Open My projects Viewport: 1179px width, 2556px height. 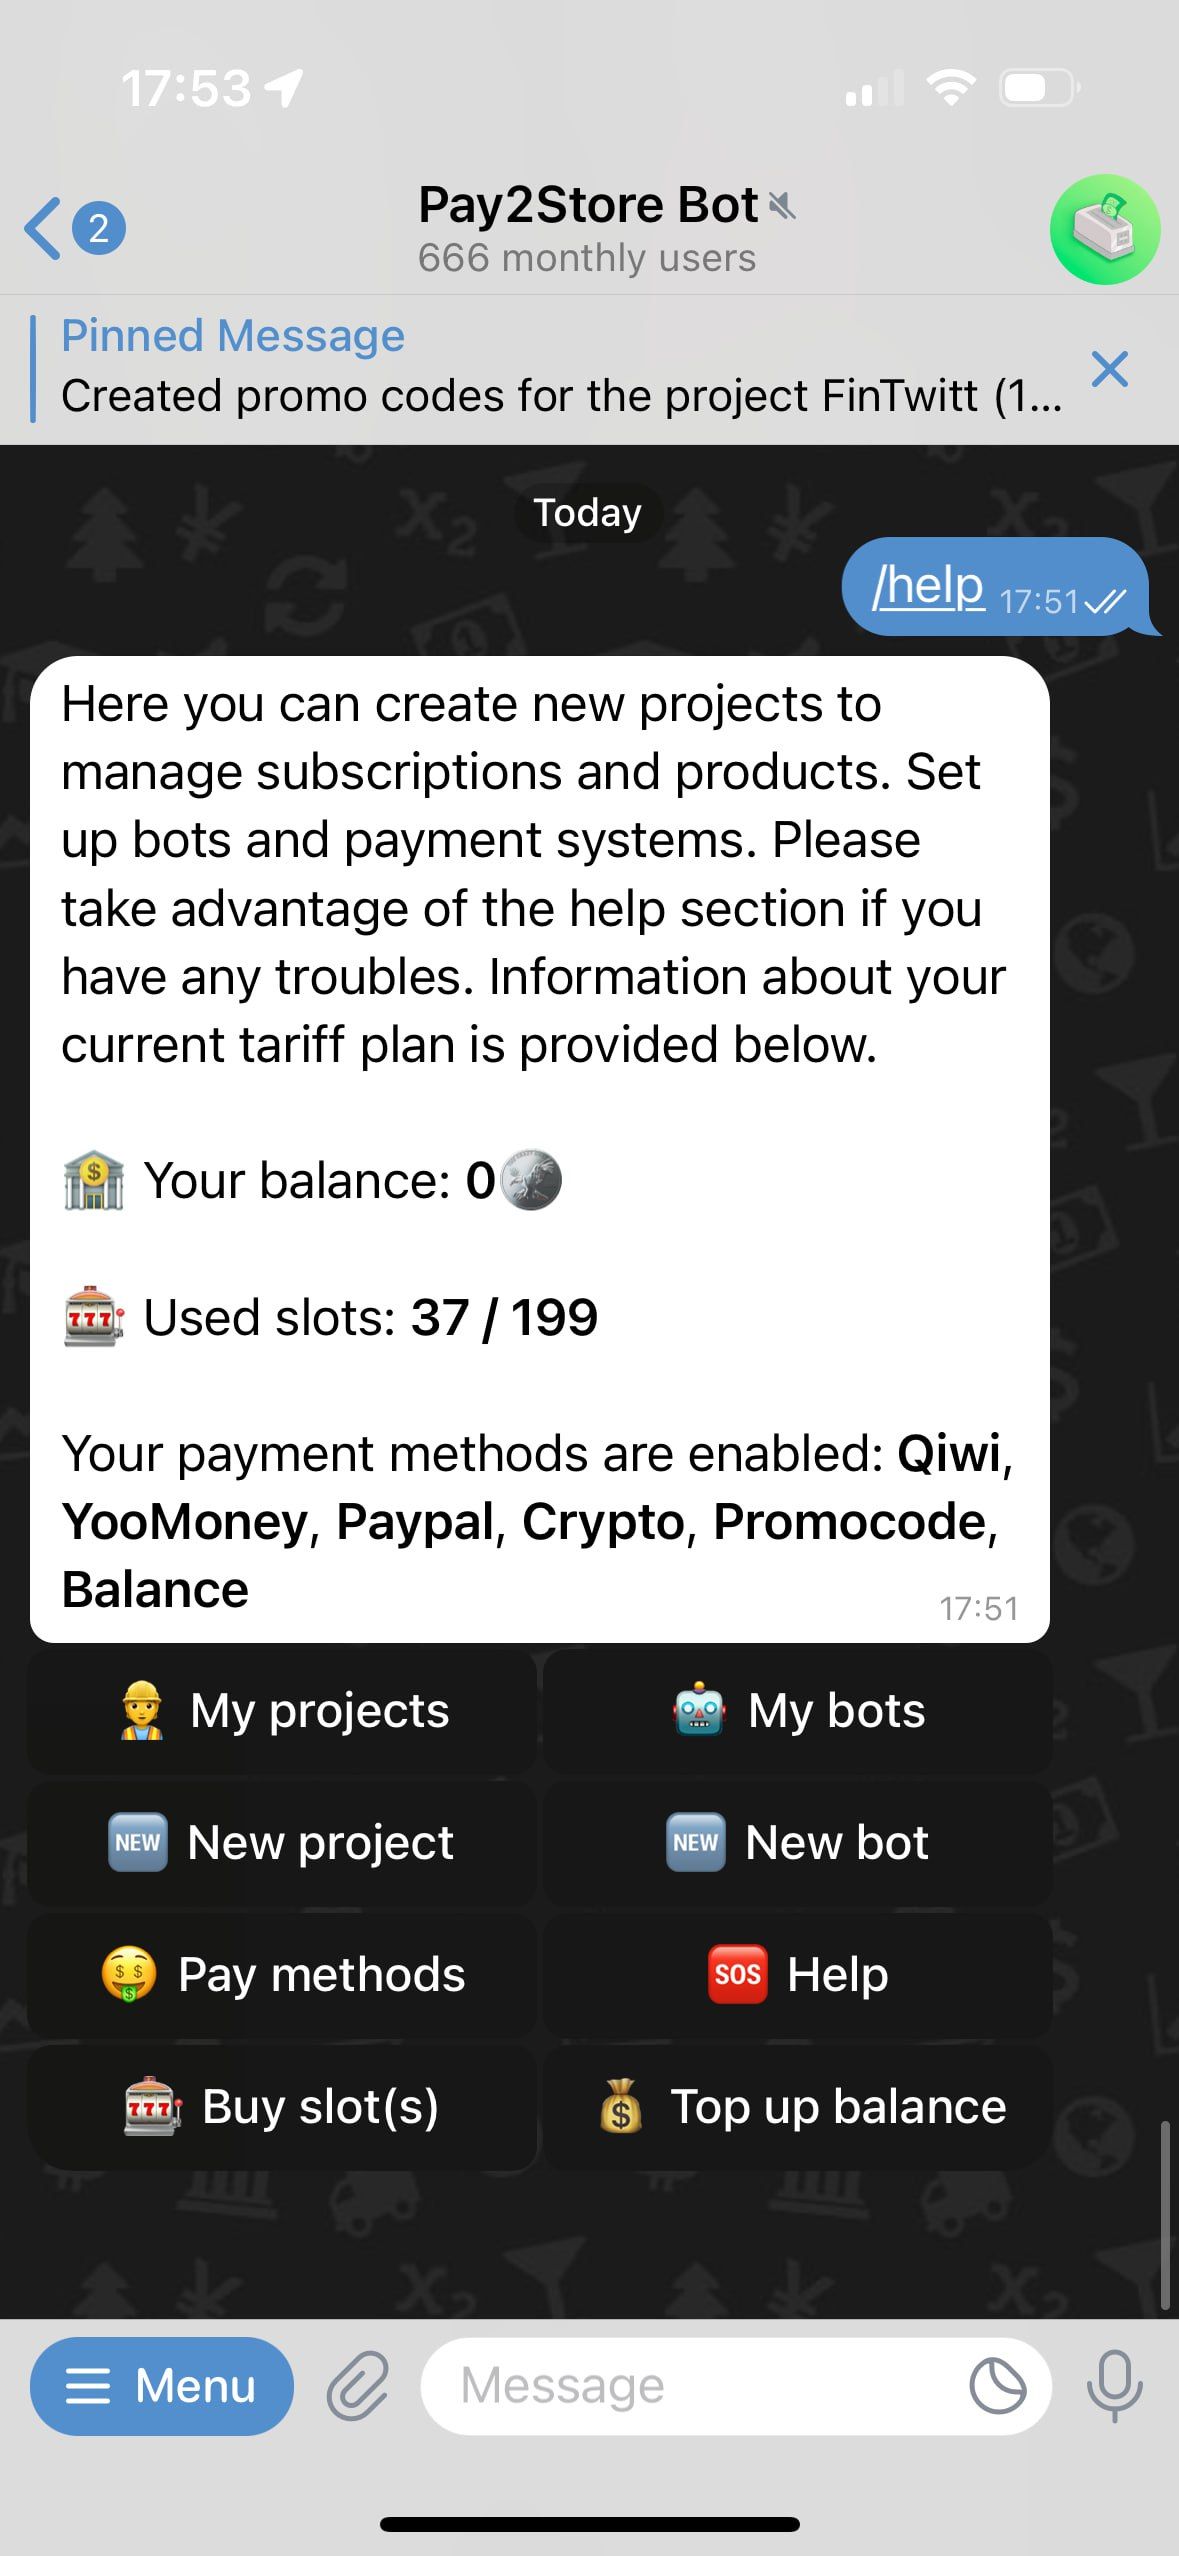(282, 1711)
